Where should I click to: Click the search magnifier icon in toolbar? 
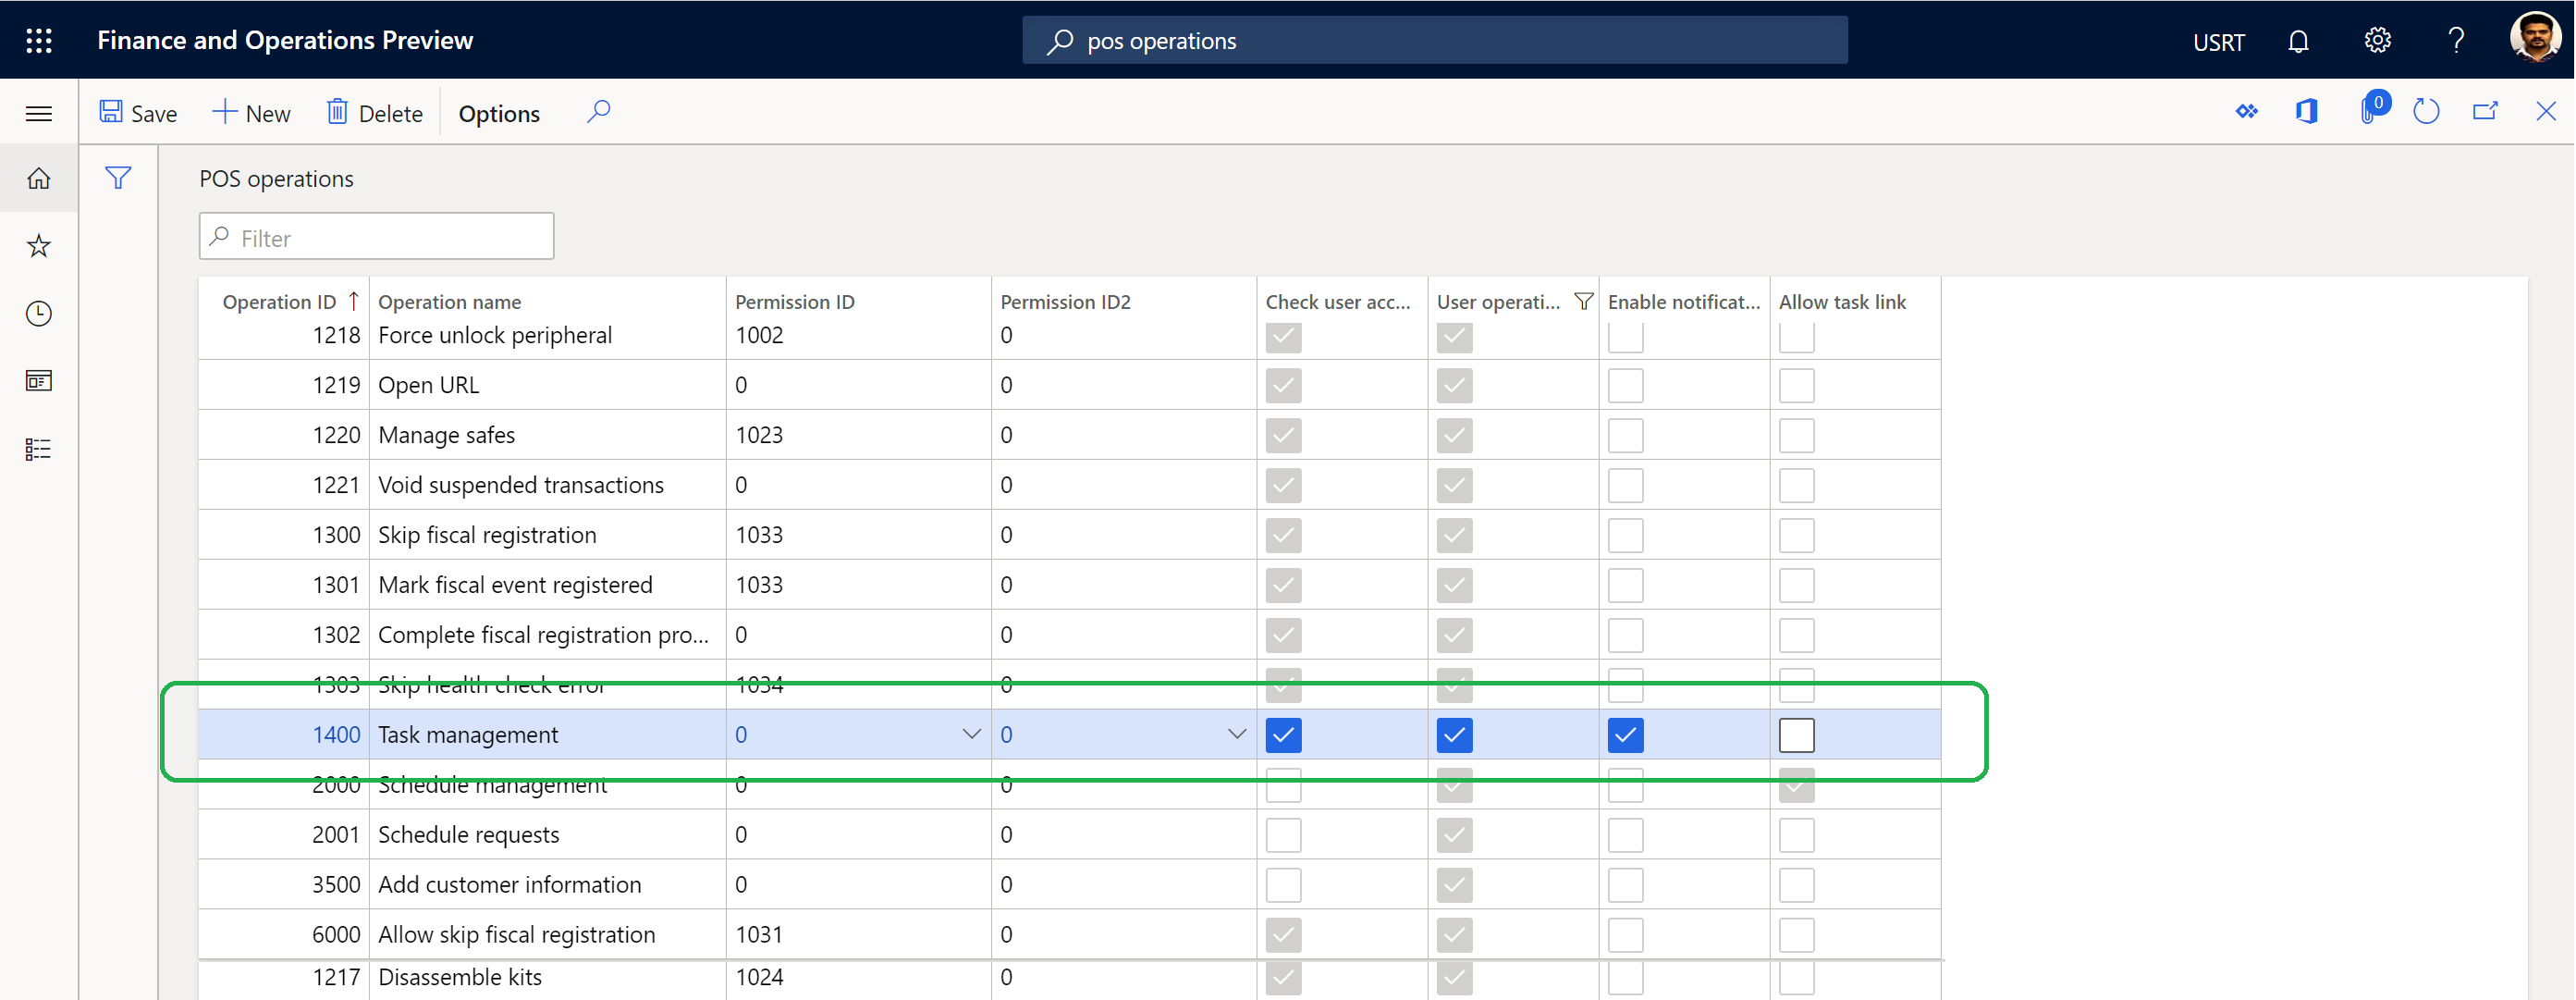600,112
